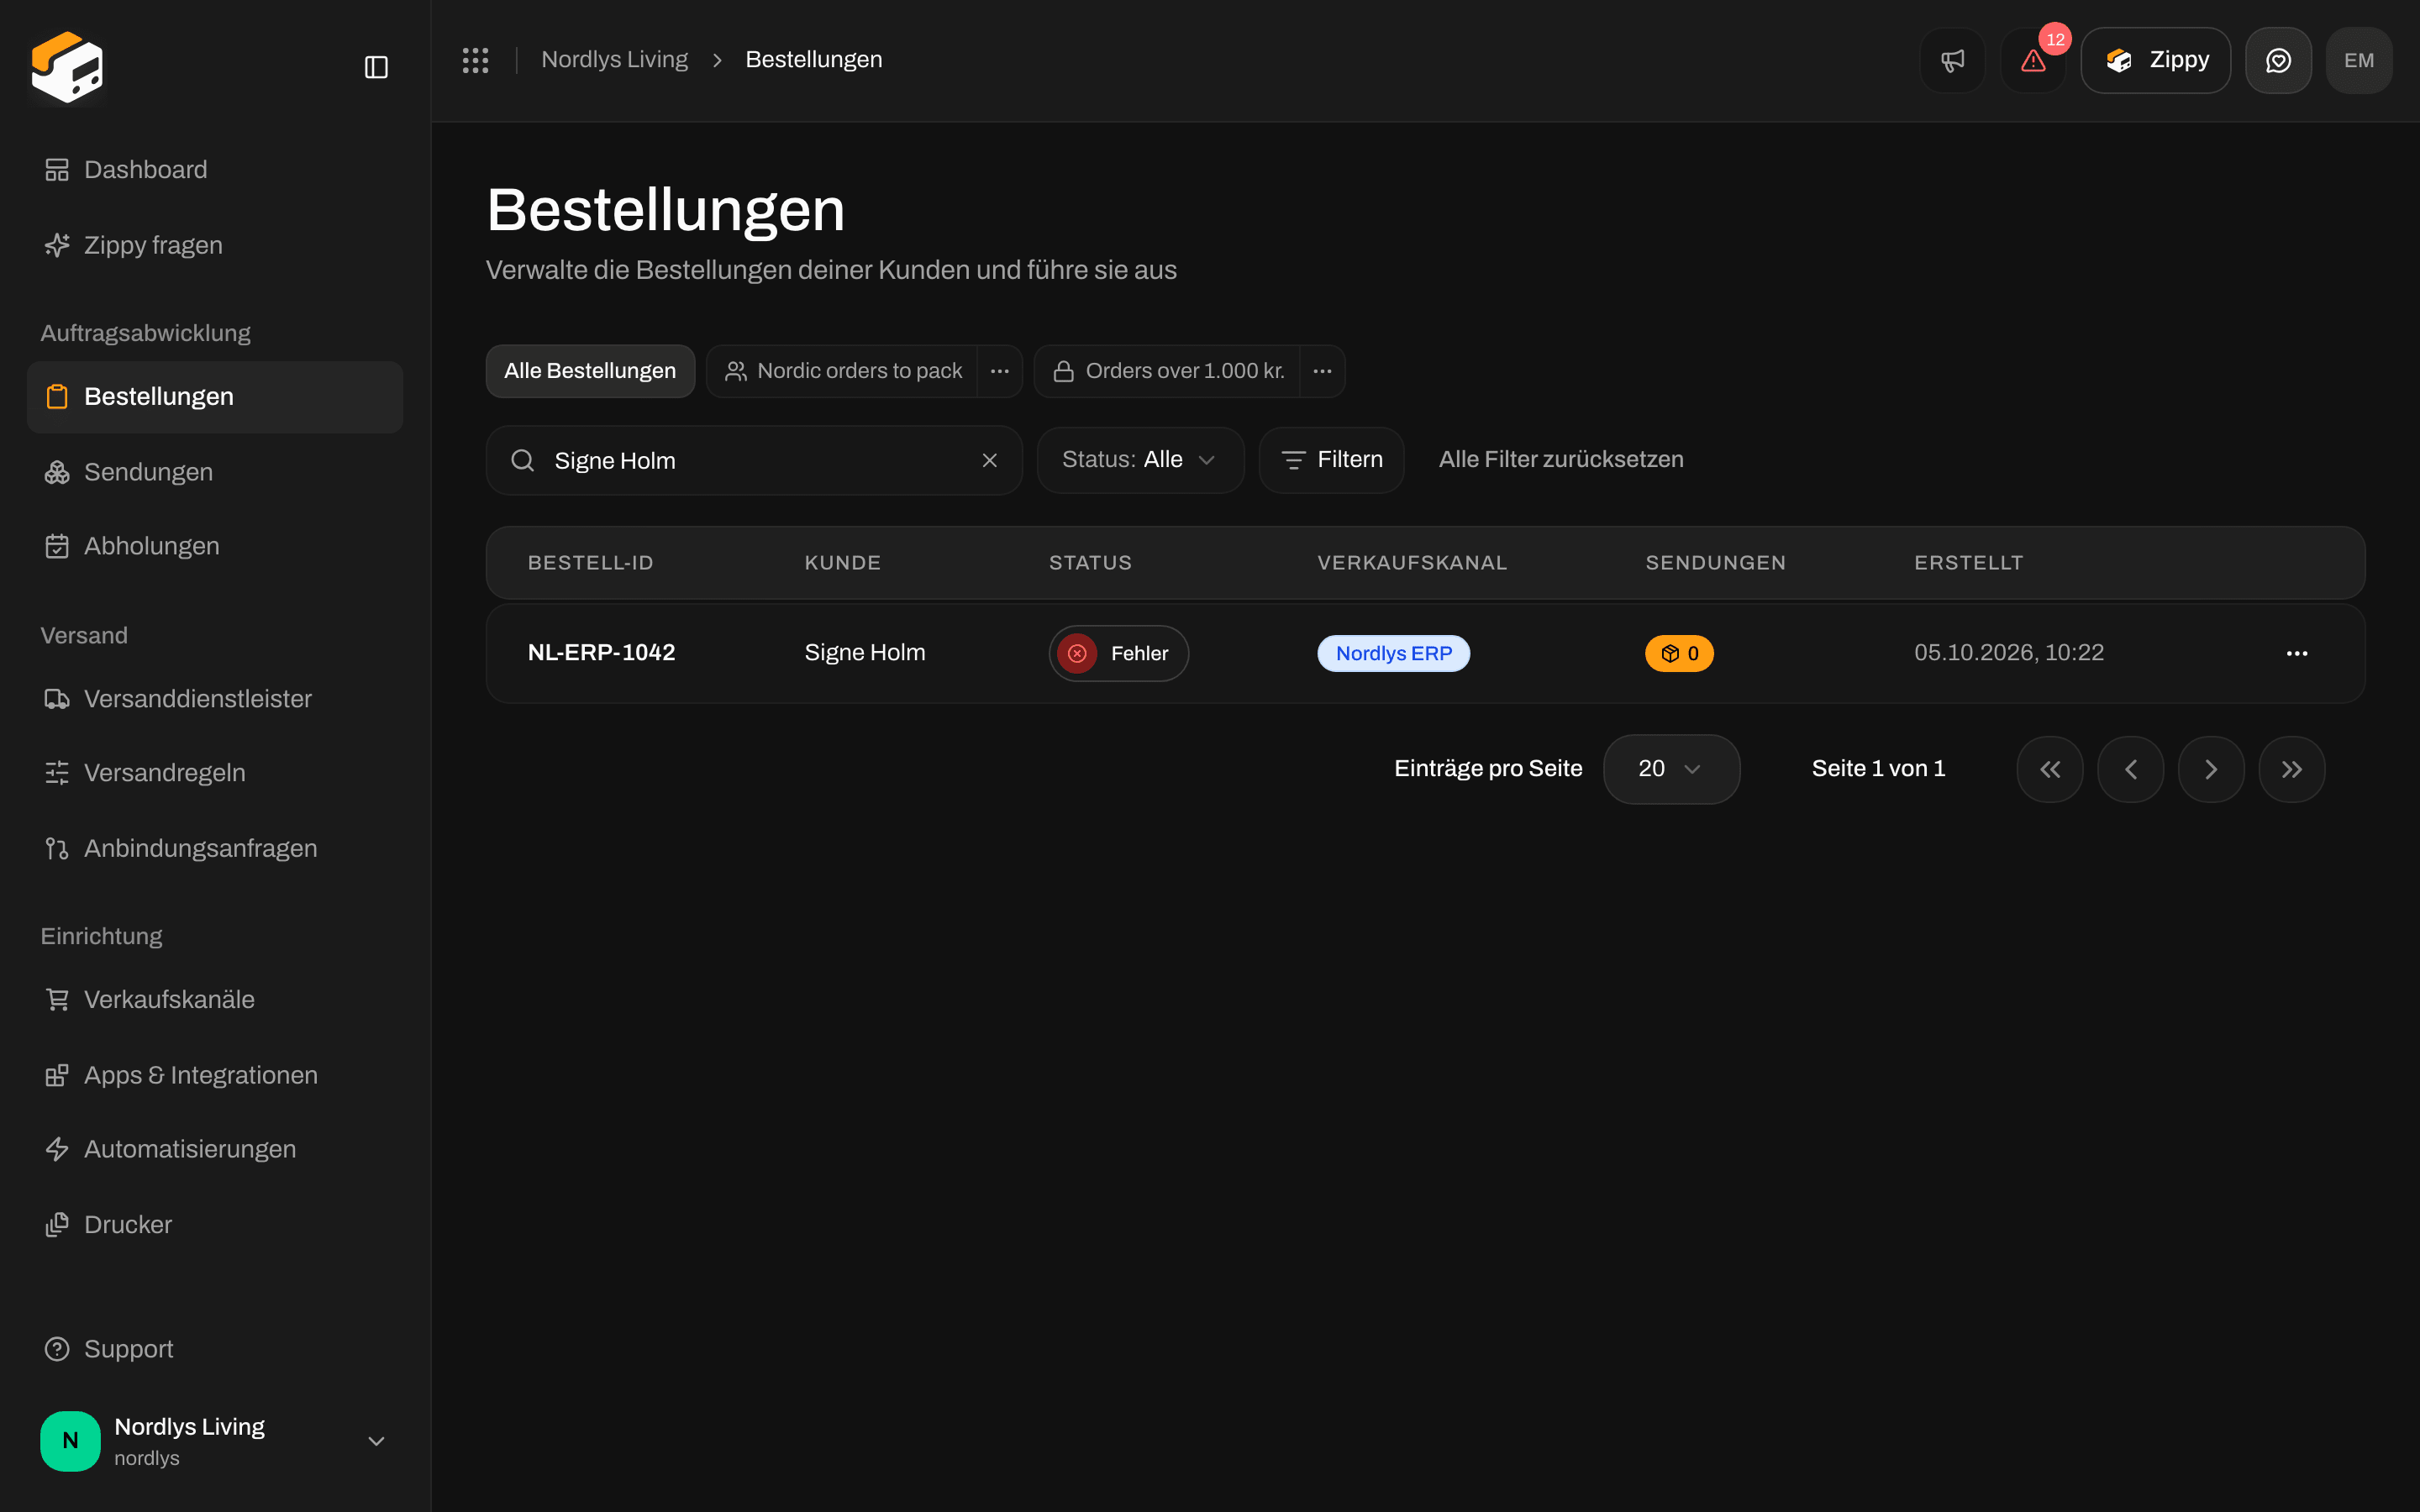Open announcements megaphone icon

point(1952,60)
